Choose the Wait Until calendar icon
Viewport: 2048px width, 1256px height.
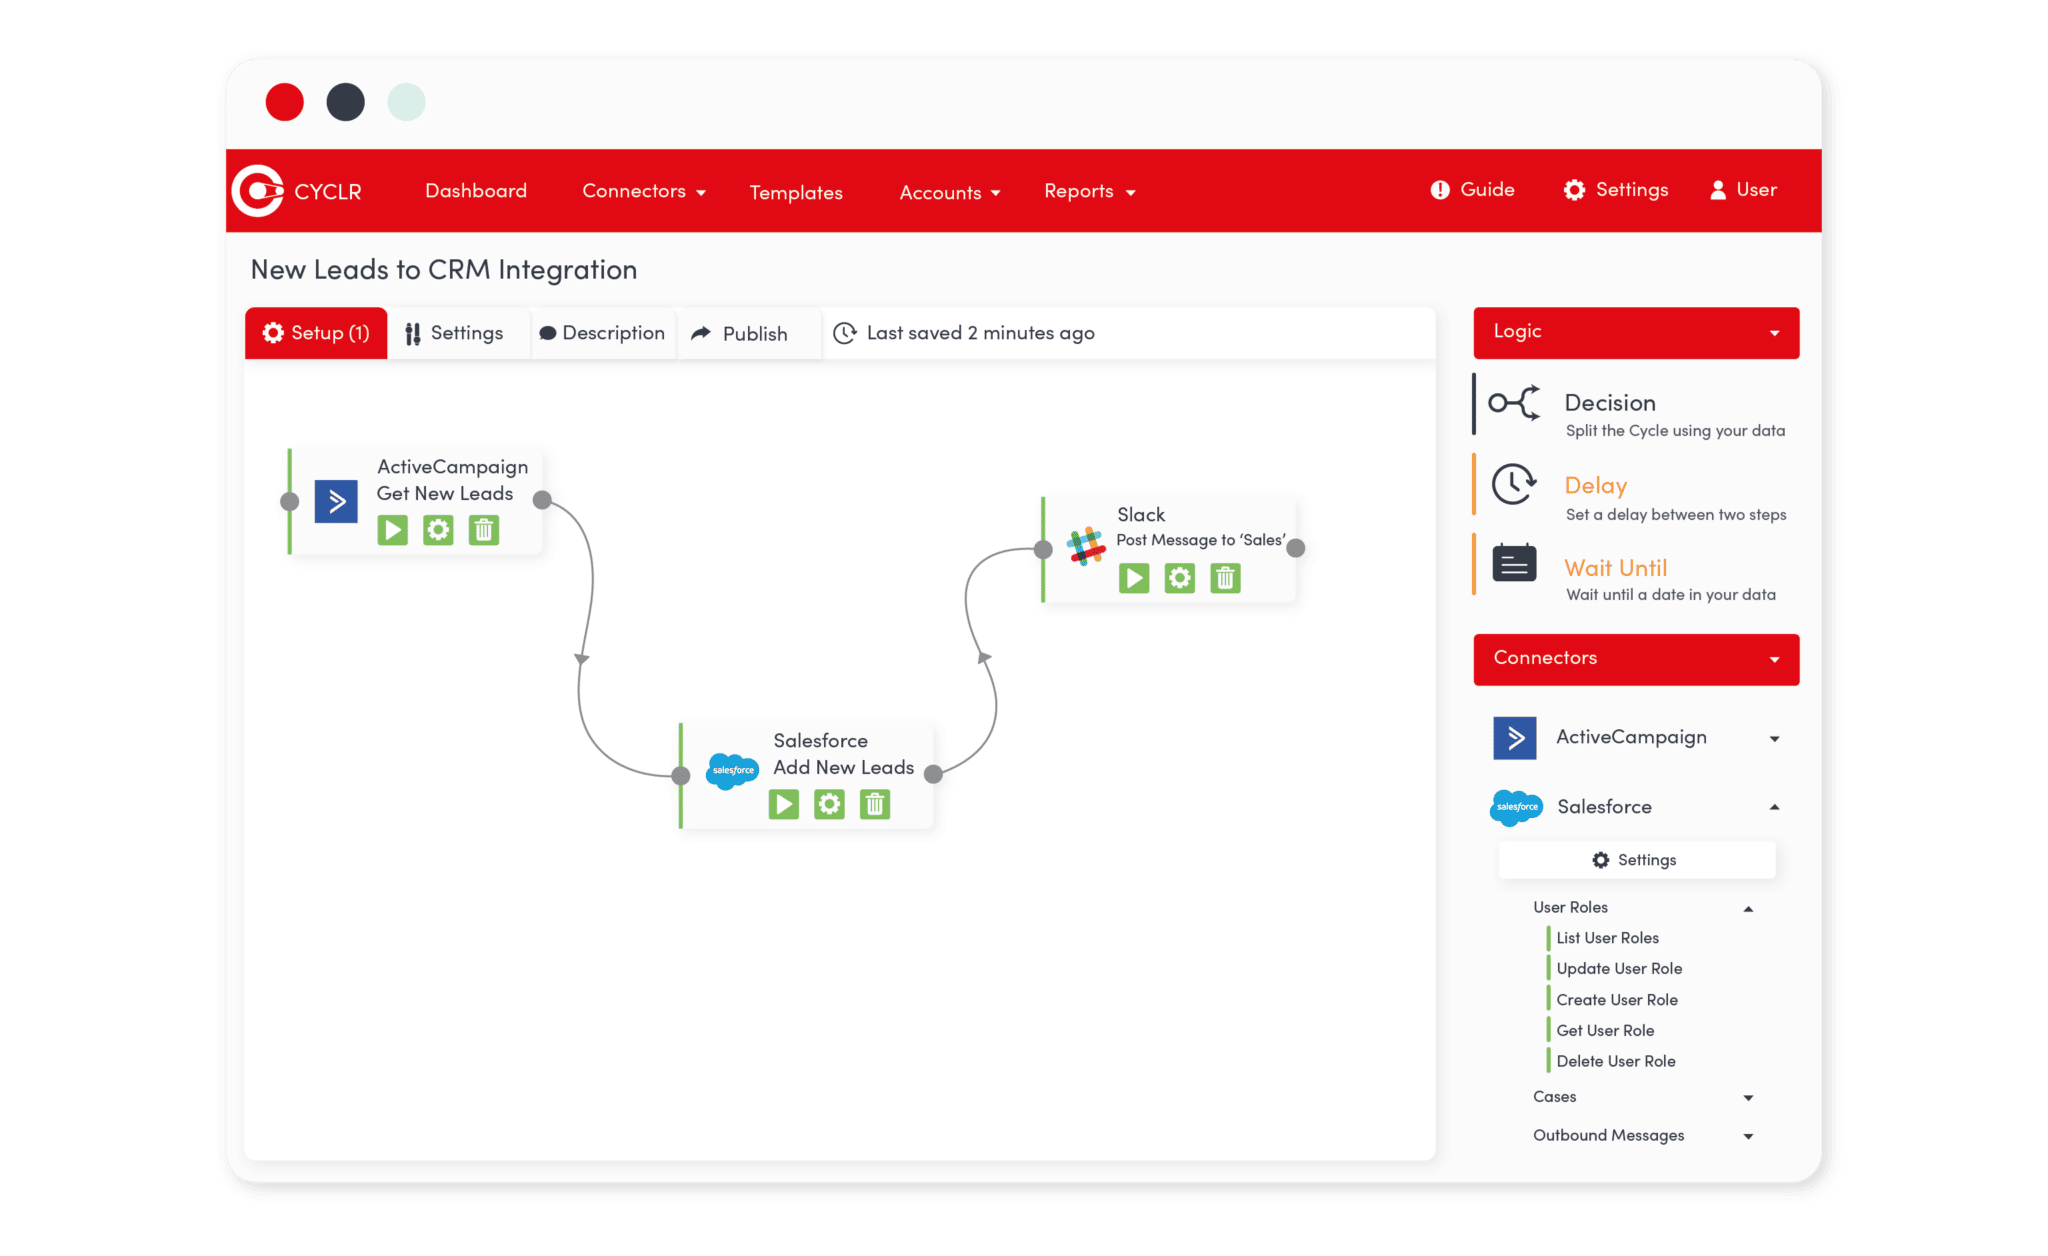point(1514,564)
